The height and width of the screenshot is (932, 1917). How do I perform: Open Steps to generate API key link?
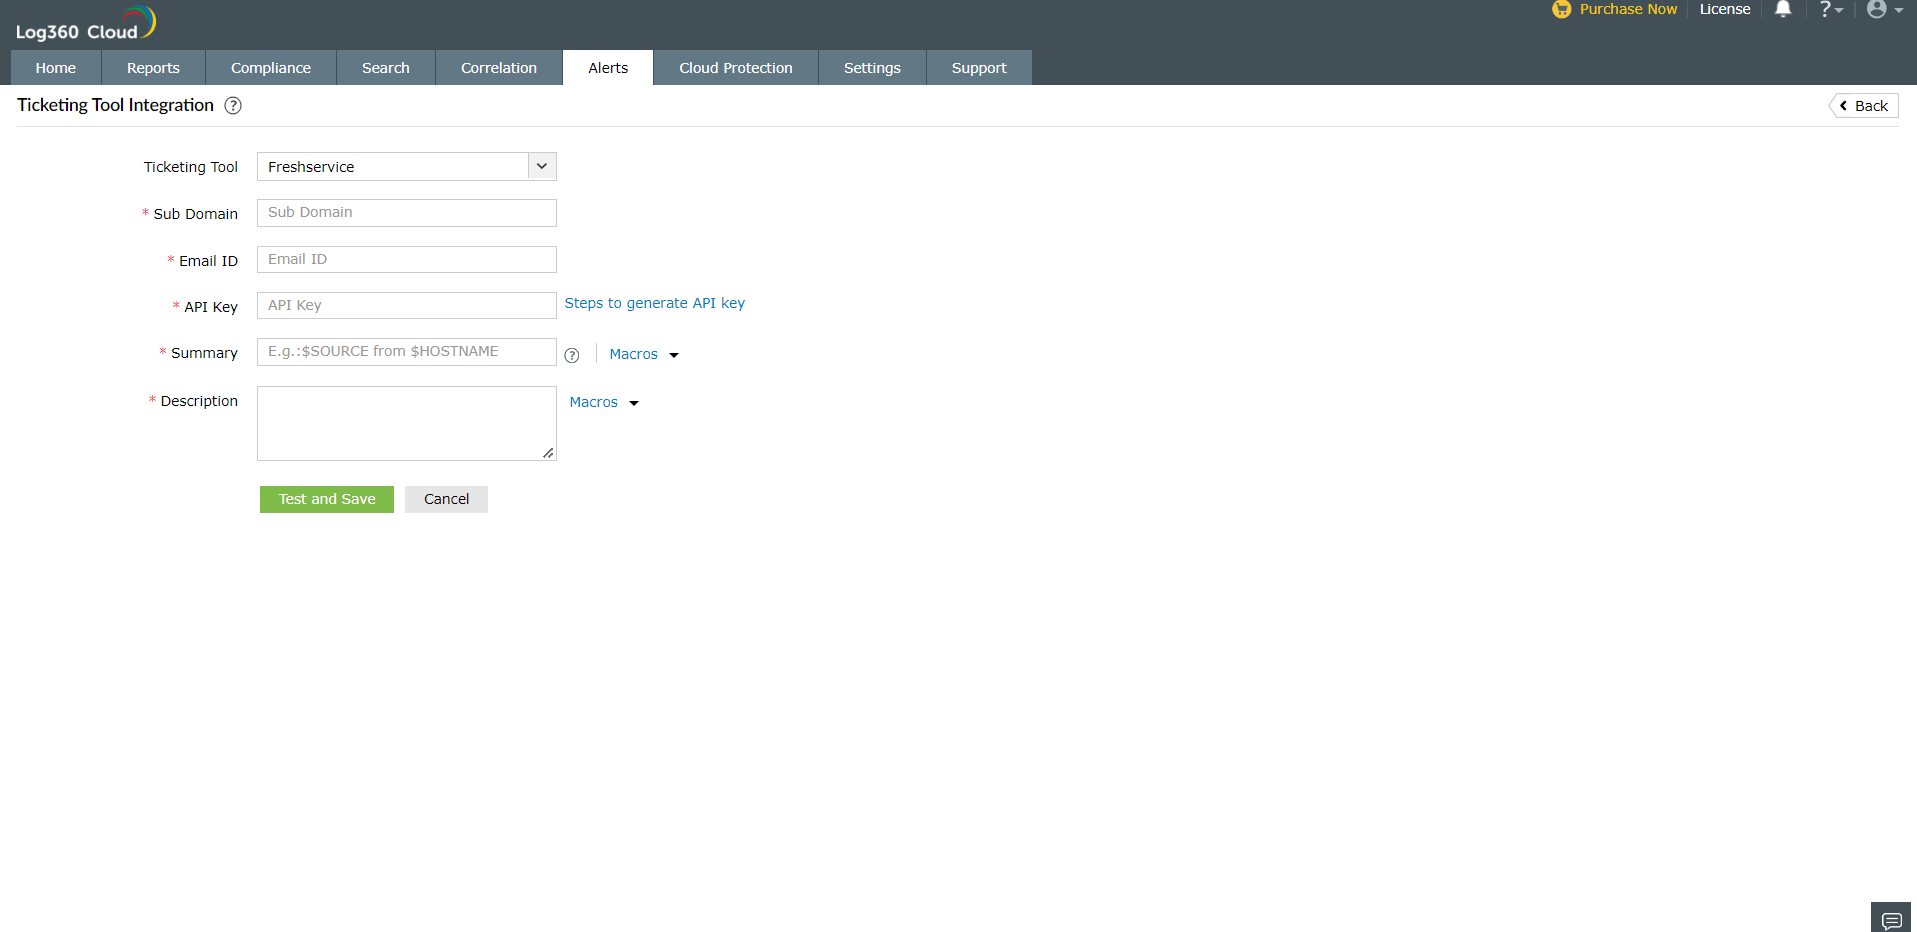tap(655, 303)
